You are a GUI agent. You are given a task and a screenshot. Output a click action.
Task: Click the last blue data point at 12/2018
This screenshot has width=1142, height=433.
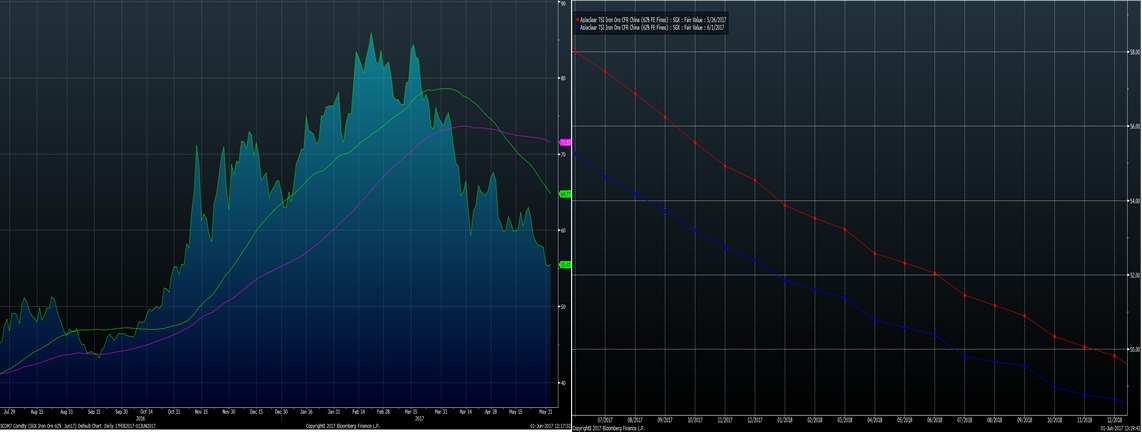coord(1114,400)
